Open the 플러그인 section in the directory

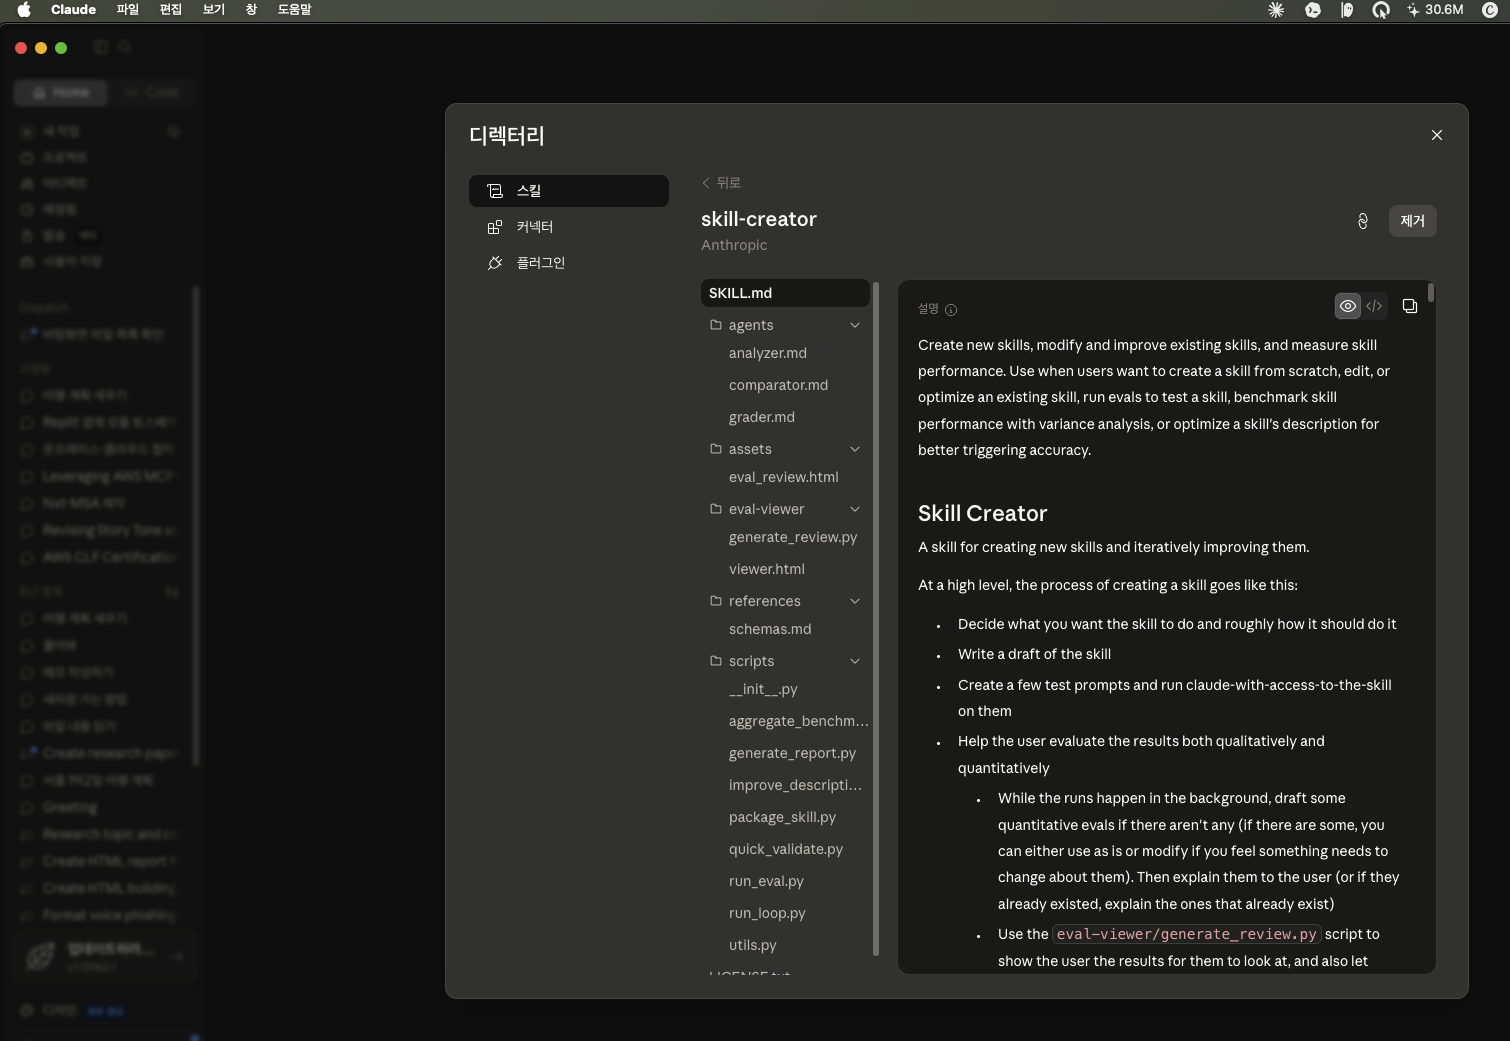pos(569,263)
